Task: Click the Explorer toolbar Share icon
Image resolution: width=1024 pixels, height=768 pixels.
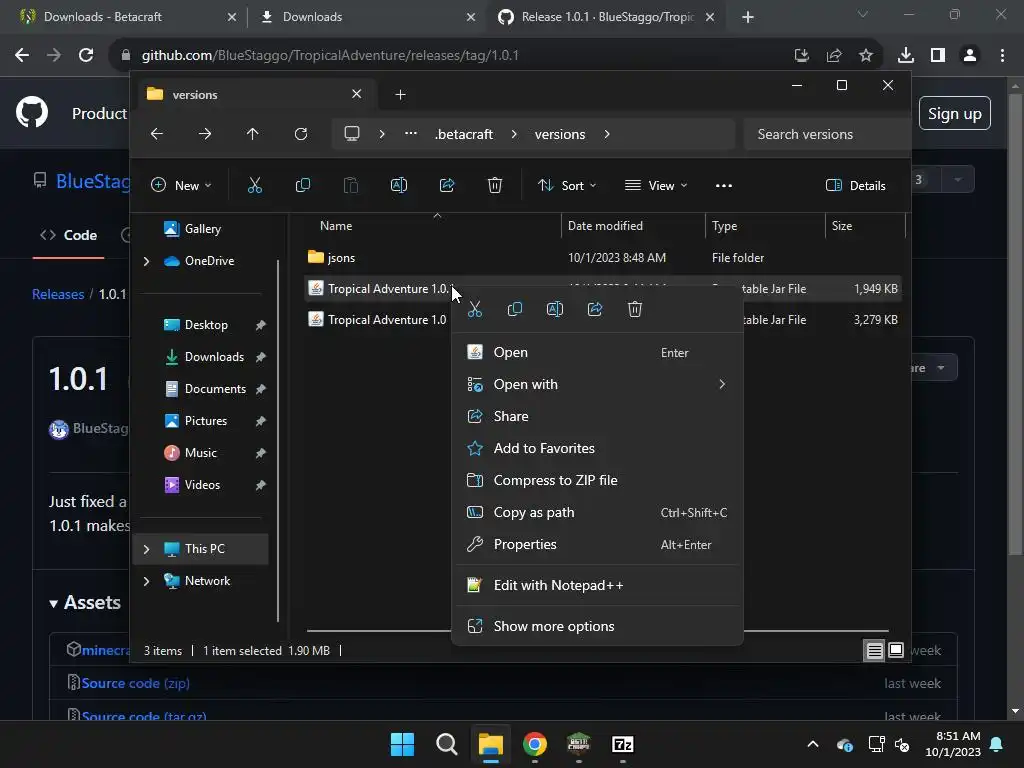Action: pyautogui.click(x=447, y=185)
